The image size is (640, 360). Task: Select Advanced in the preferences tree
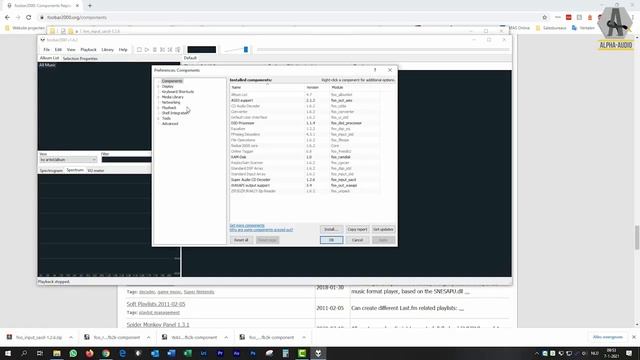170,124
